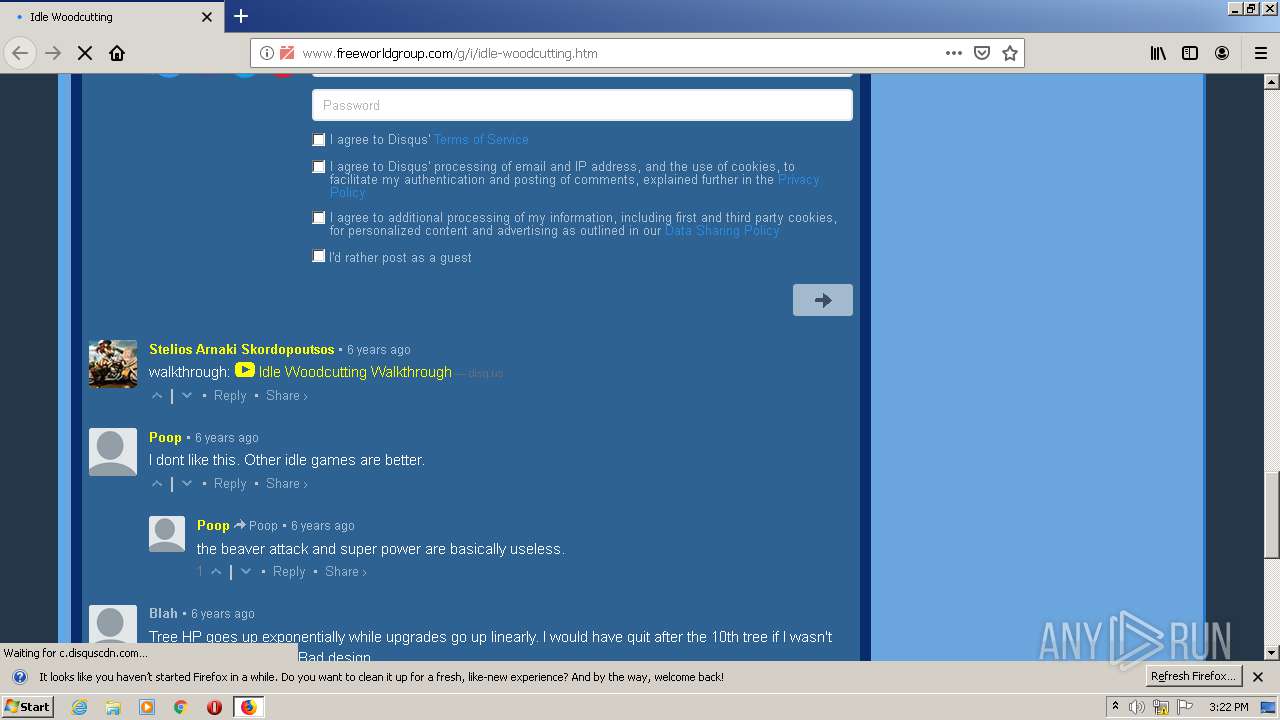Go back with the browser back arrow

pyautogui.click(x=20, y=53)
